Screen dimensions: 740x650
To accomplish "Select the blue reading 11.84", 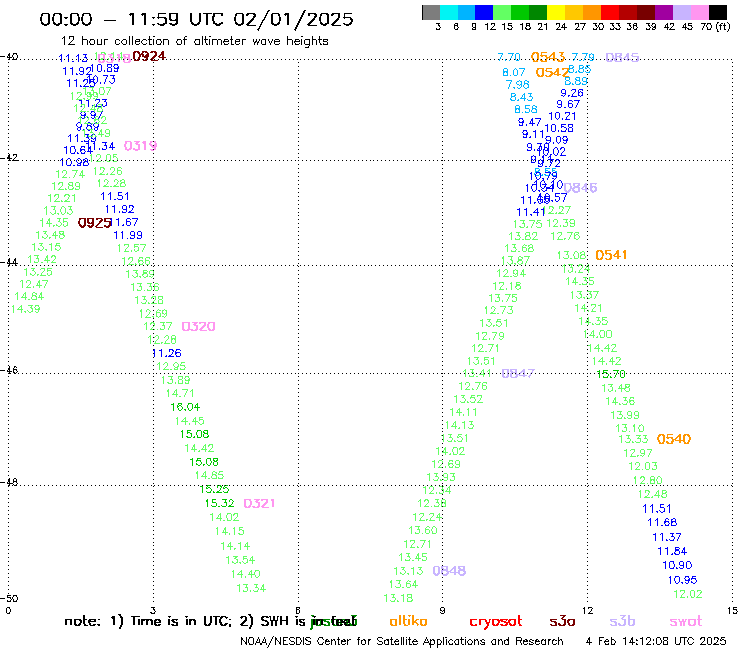I will [672, 551].
